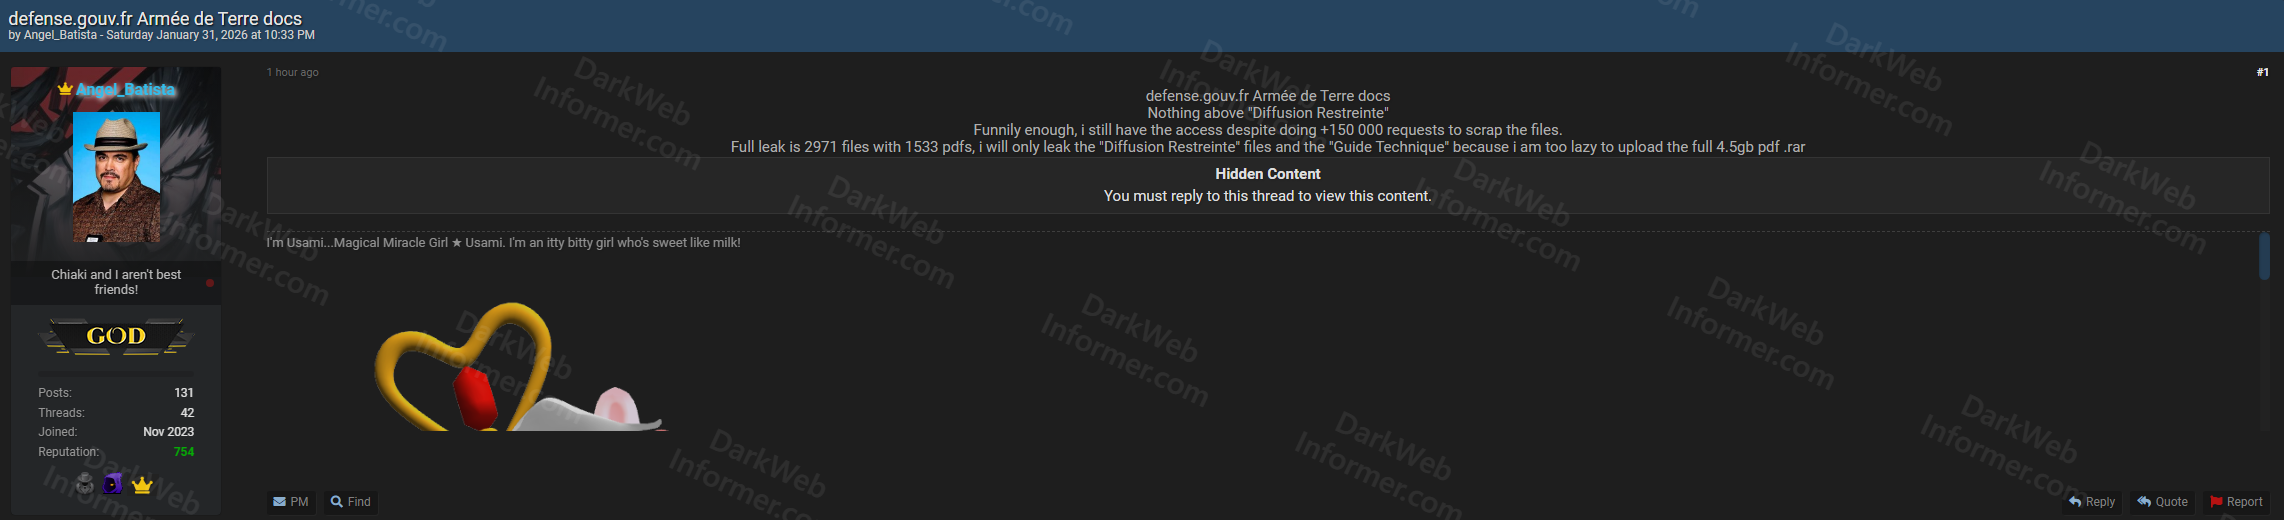Find all posts by this user
The image size is (2284, 520).
[x=351, y=502]
